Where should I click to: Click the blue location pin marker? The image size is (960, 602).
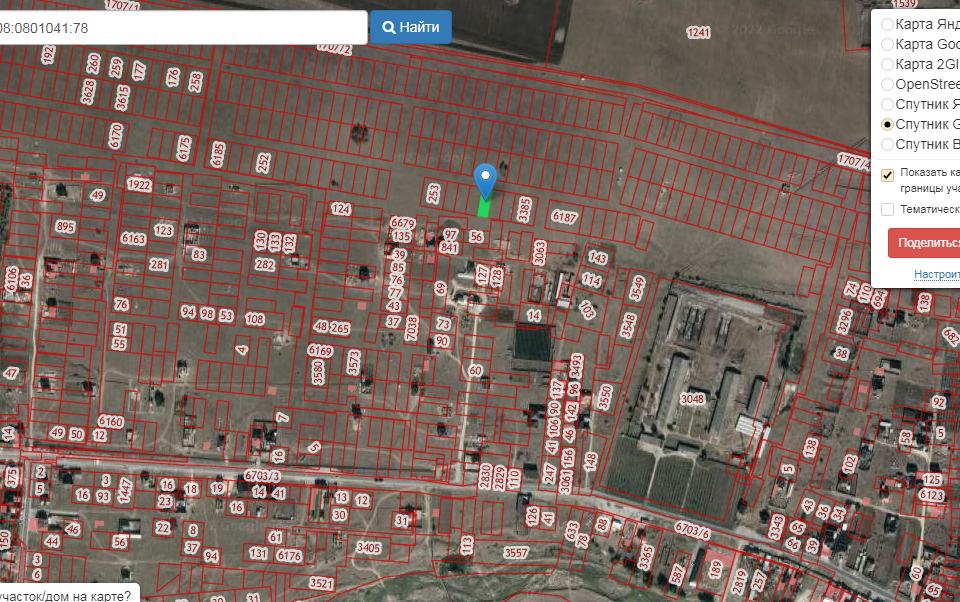click(x=485, y=180)
